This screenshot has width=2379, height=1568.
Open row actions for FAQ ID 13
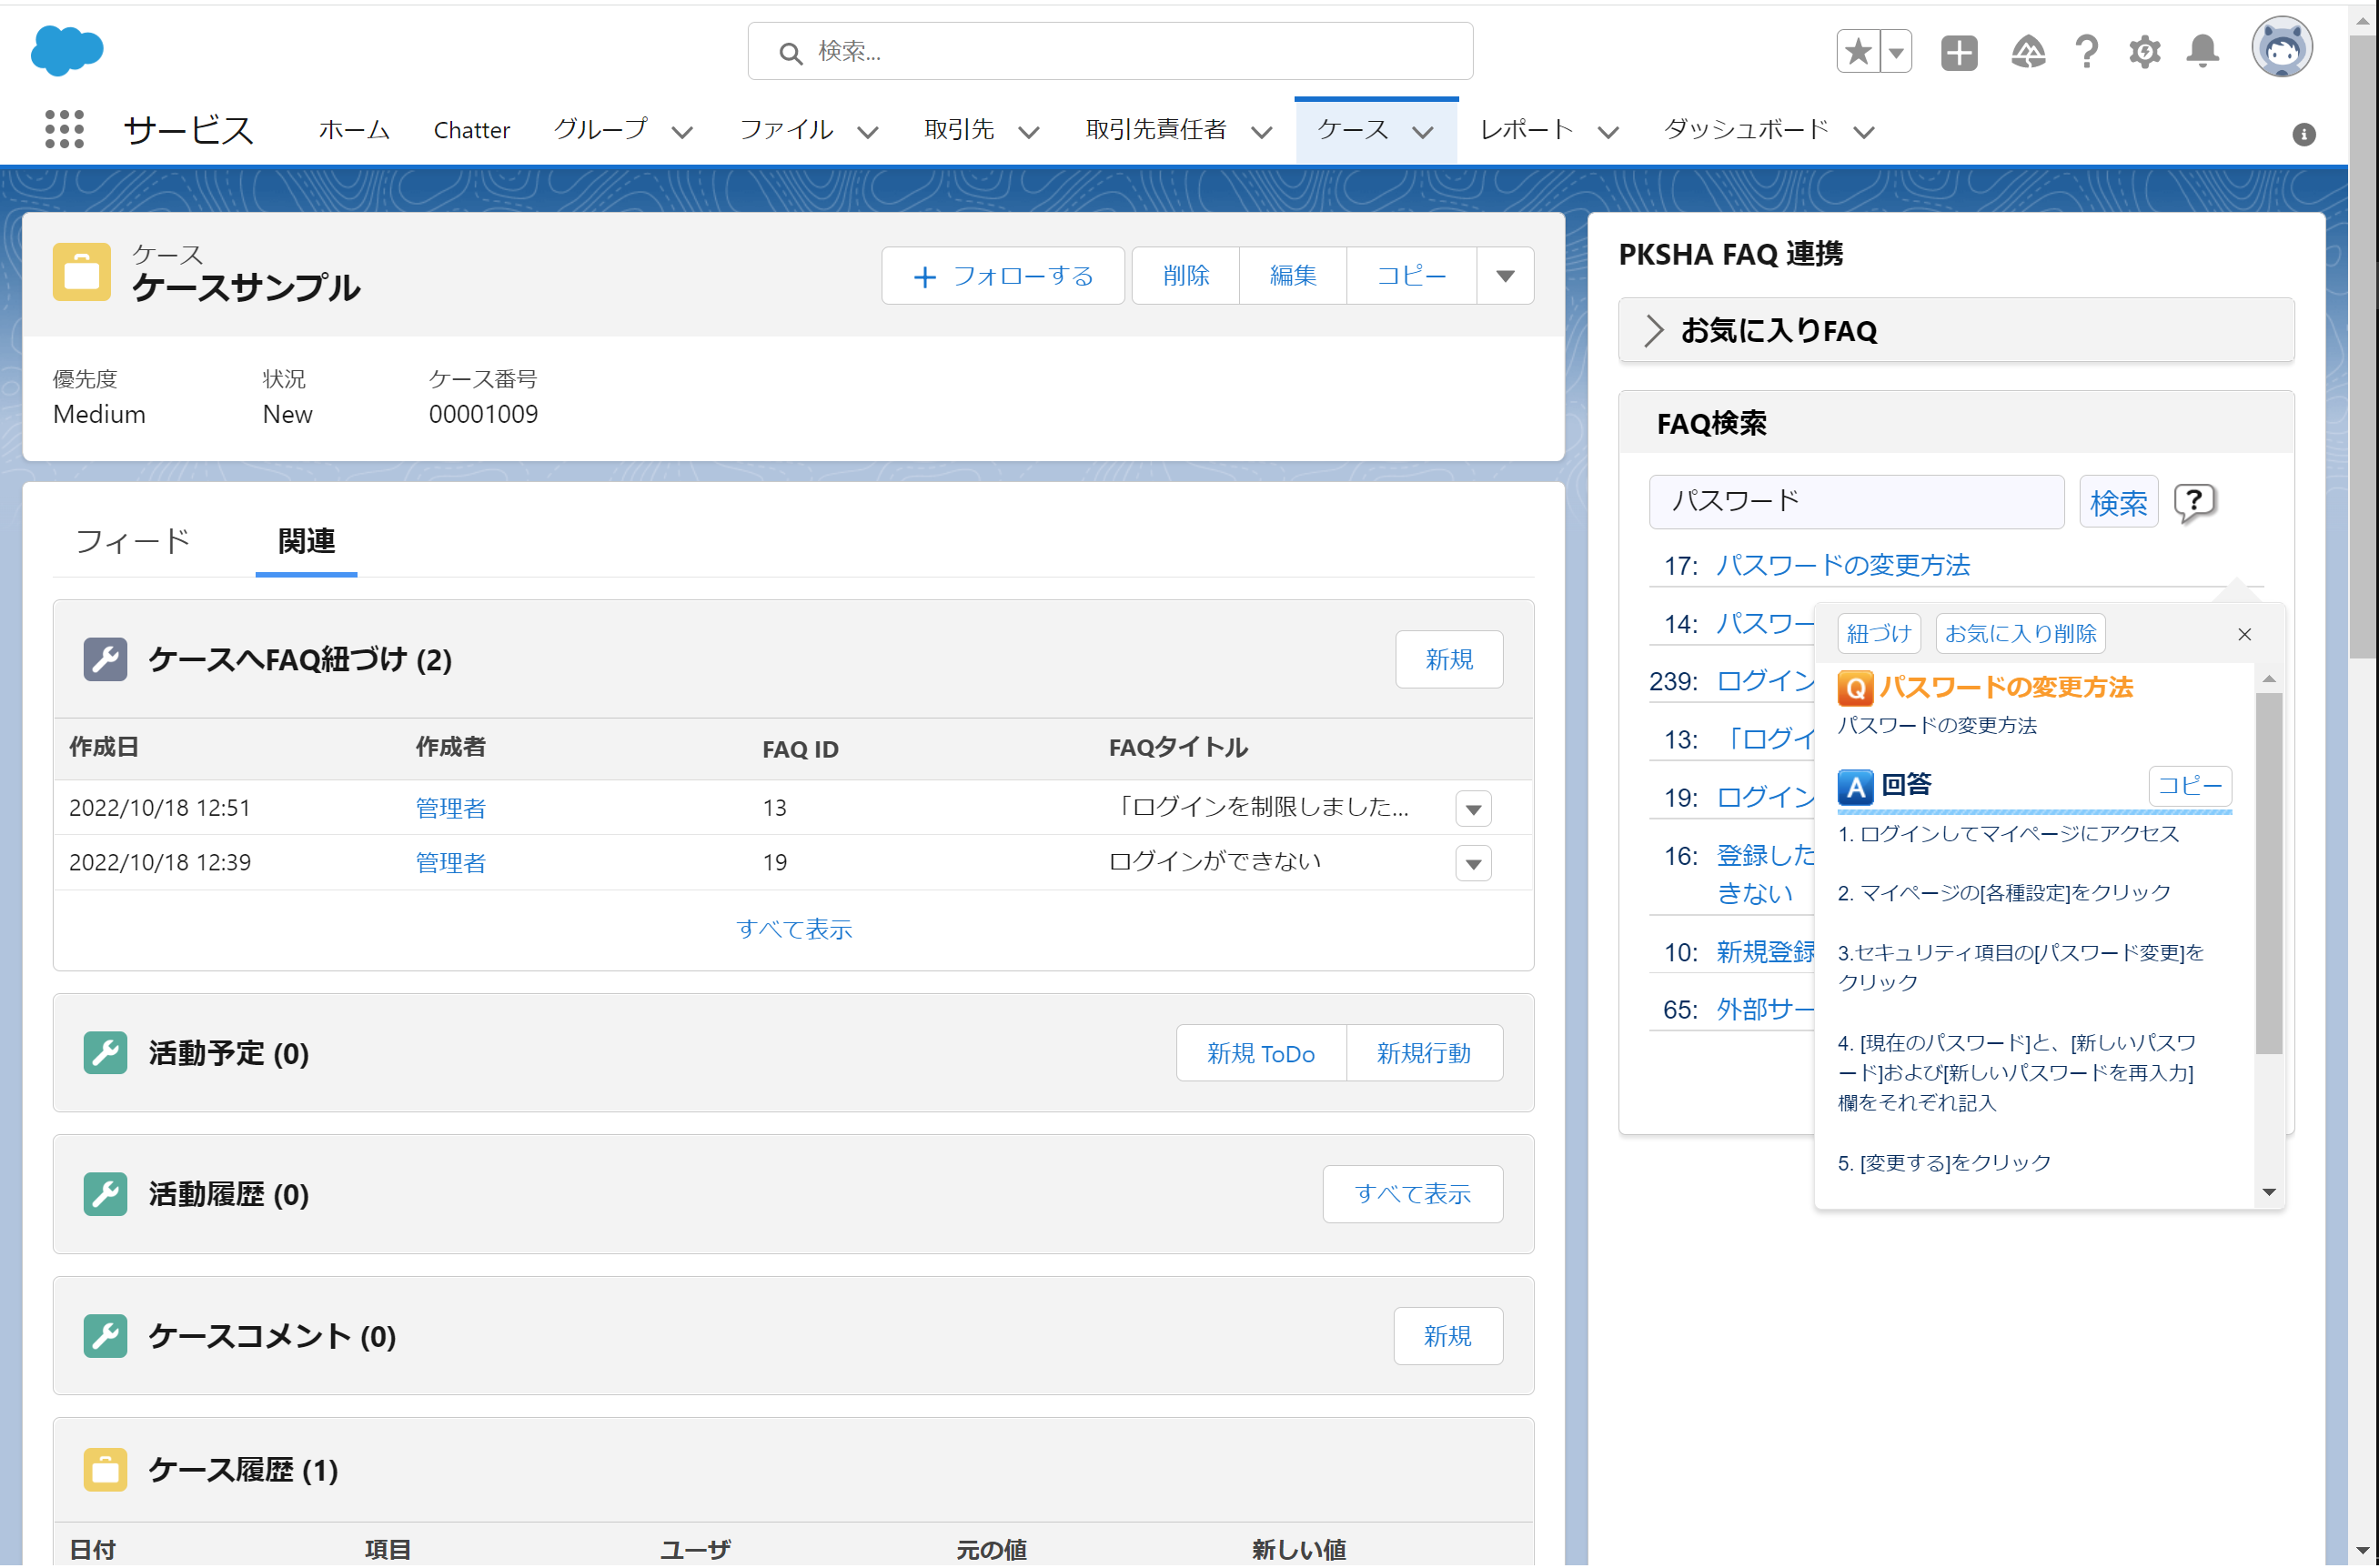click(x=1473, y=809)
